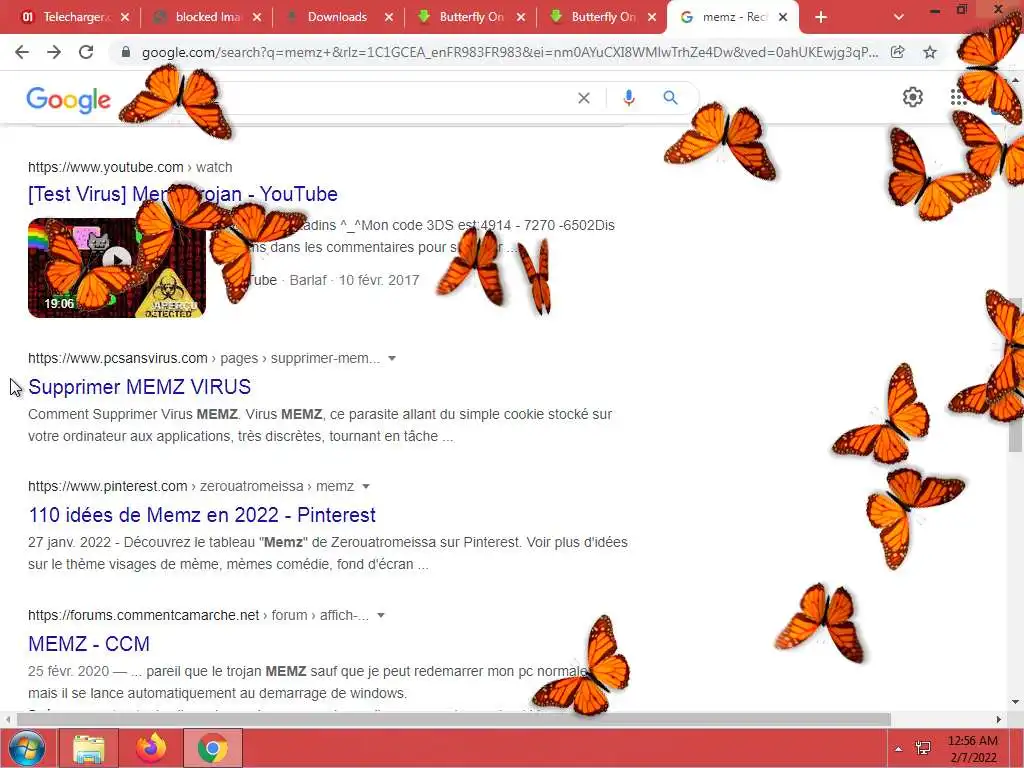The image size is (1024, 768).
Task: Switch to the second Butterfly On tab
Action: click(x=594, y=18)
